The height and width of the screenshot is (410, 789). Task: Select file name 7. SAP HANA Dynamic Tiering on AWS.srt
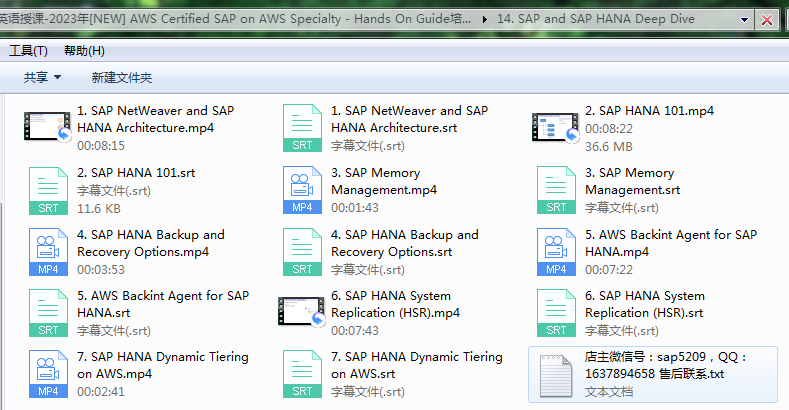417,365
